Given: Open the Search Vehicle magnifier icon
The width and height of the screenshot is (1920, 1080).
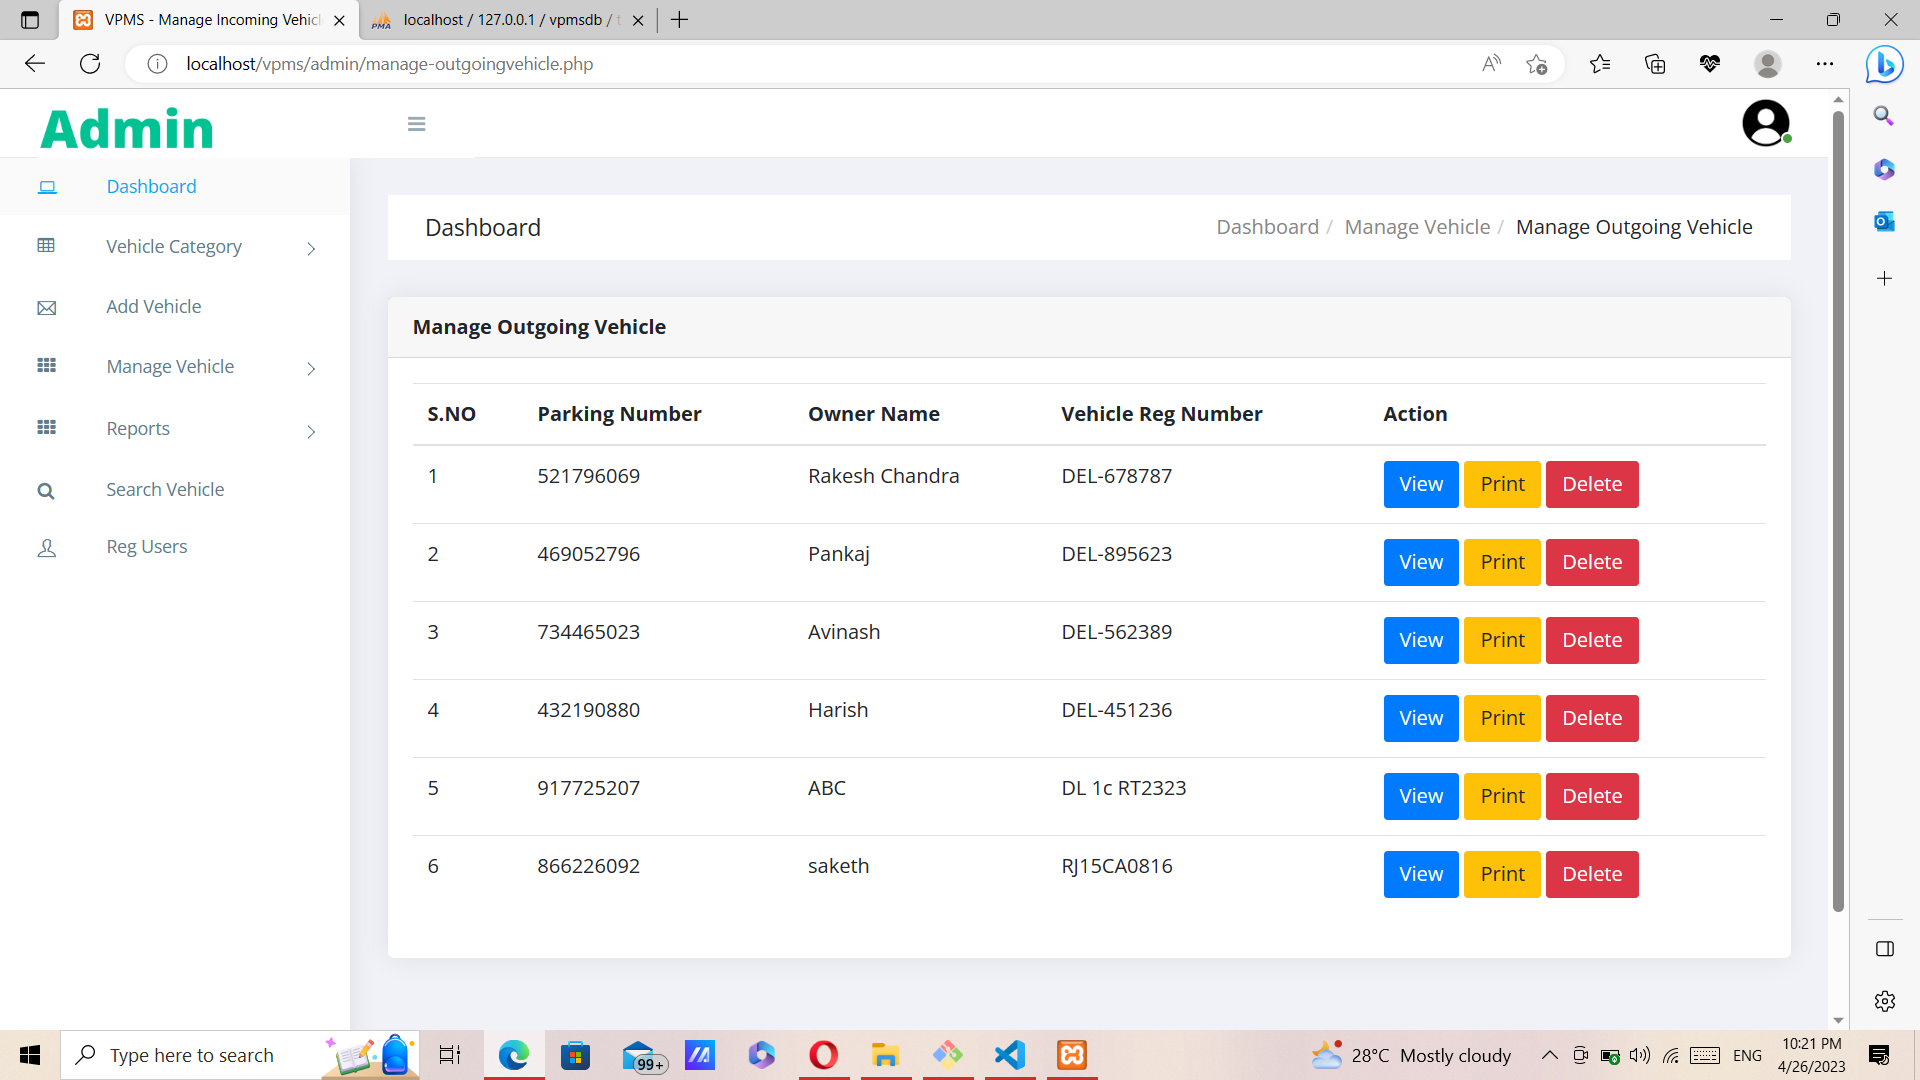Looking at the screenshot, I should click(46, 490).
